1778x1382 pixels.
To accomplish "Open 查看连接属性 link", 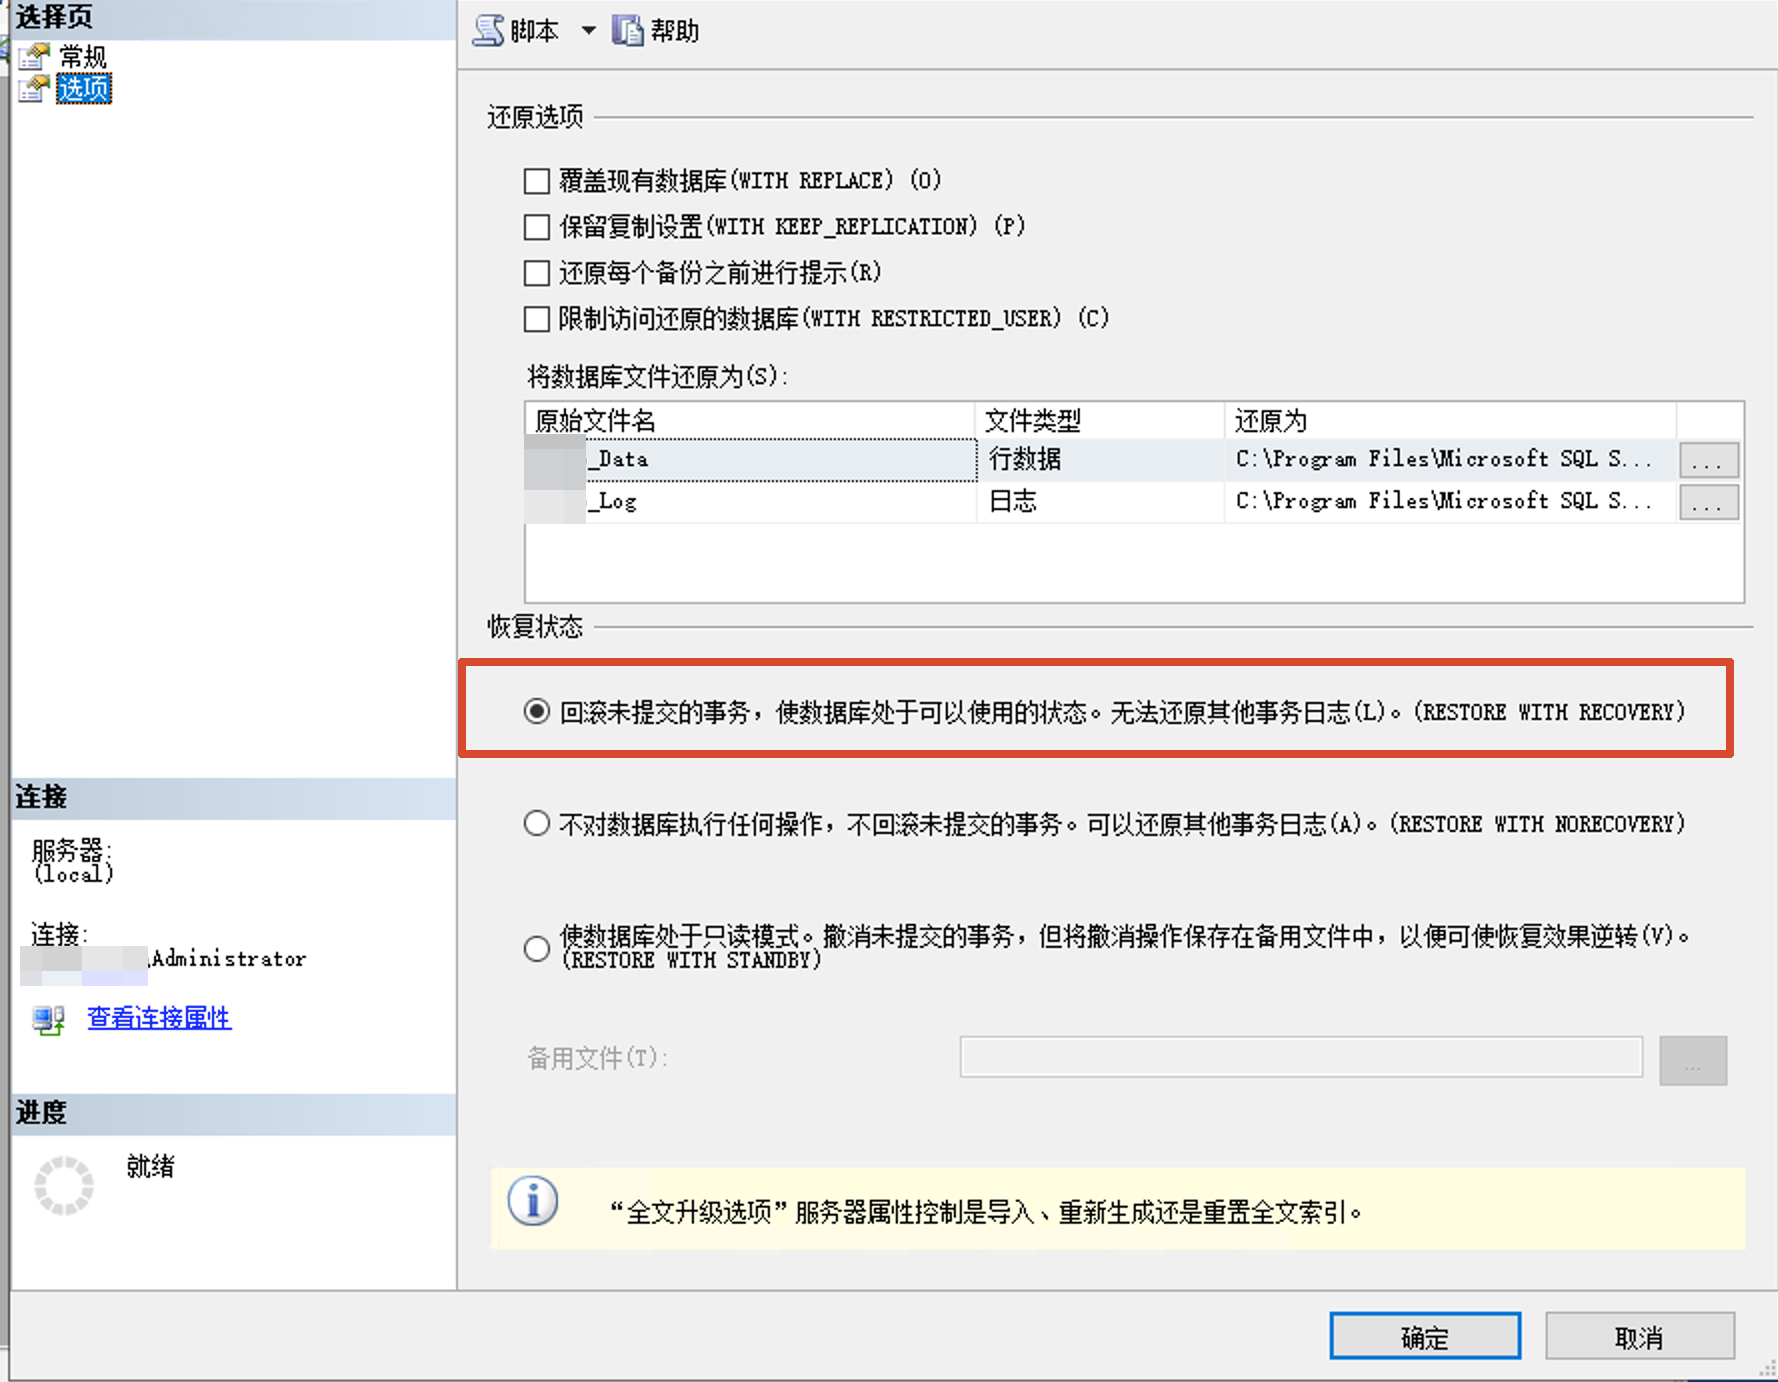I will click(x=159, y=1018).
